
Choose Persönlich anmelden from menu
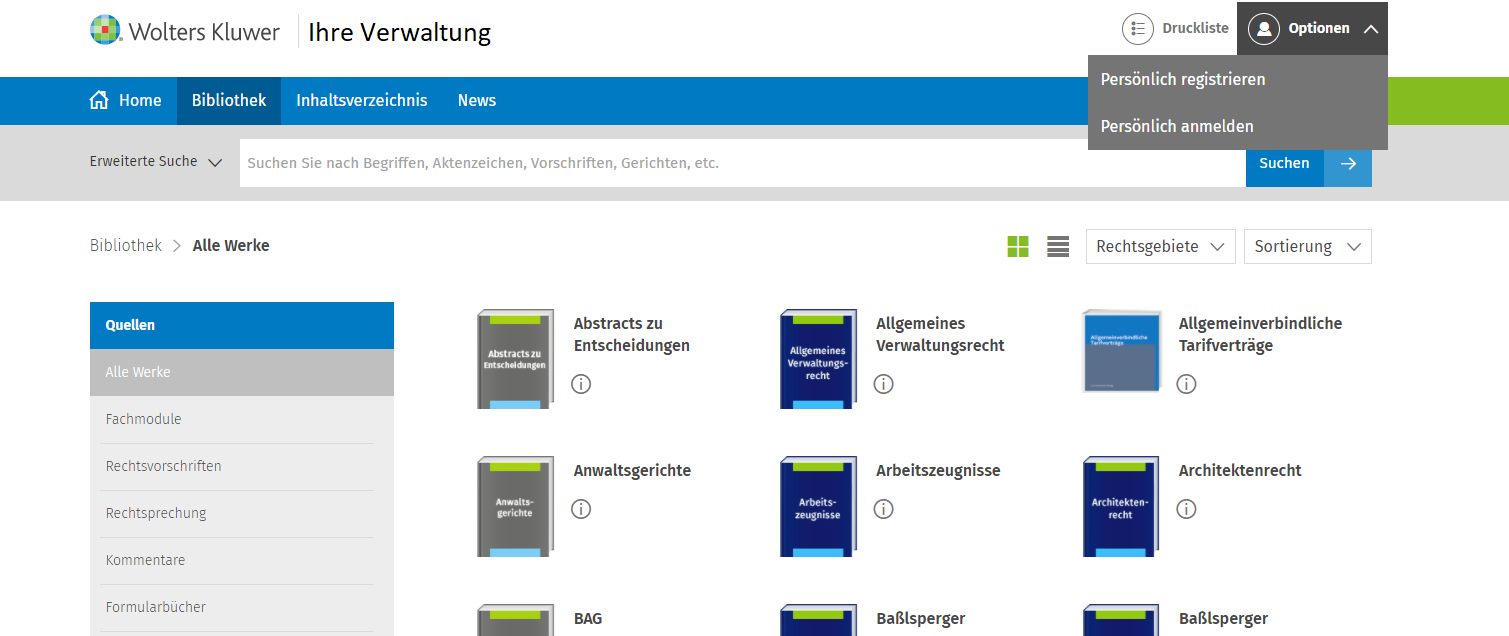coord(1177,127)
